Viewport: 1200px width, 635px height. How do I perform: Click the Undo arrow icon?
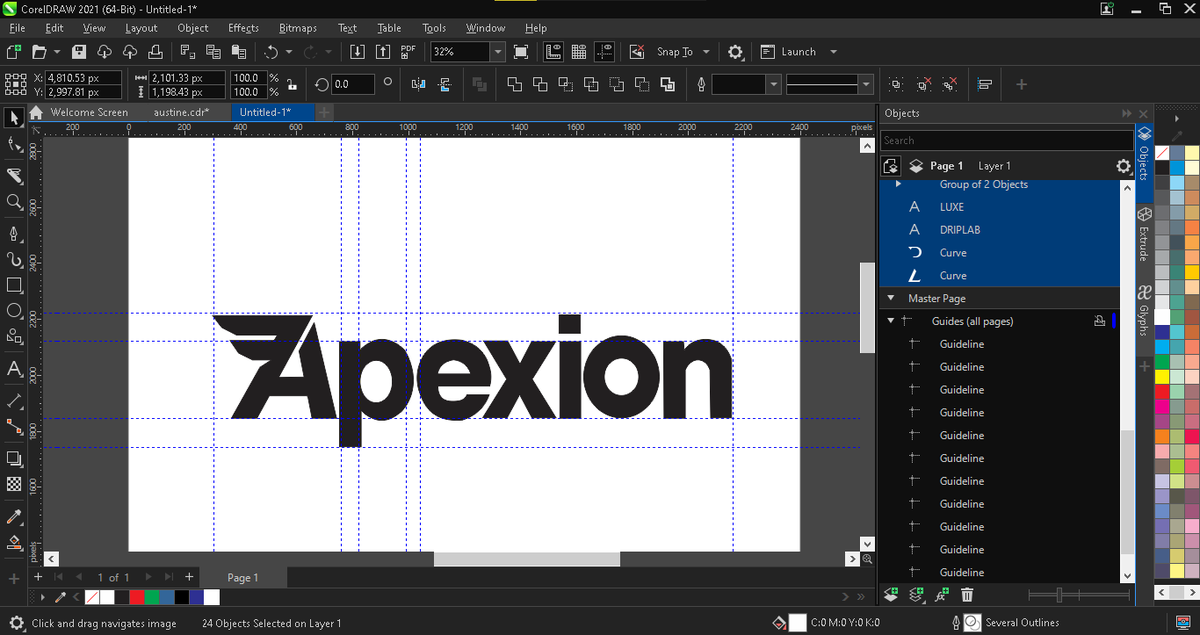(x=271, y=52)
